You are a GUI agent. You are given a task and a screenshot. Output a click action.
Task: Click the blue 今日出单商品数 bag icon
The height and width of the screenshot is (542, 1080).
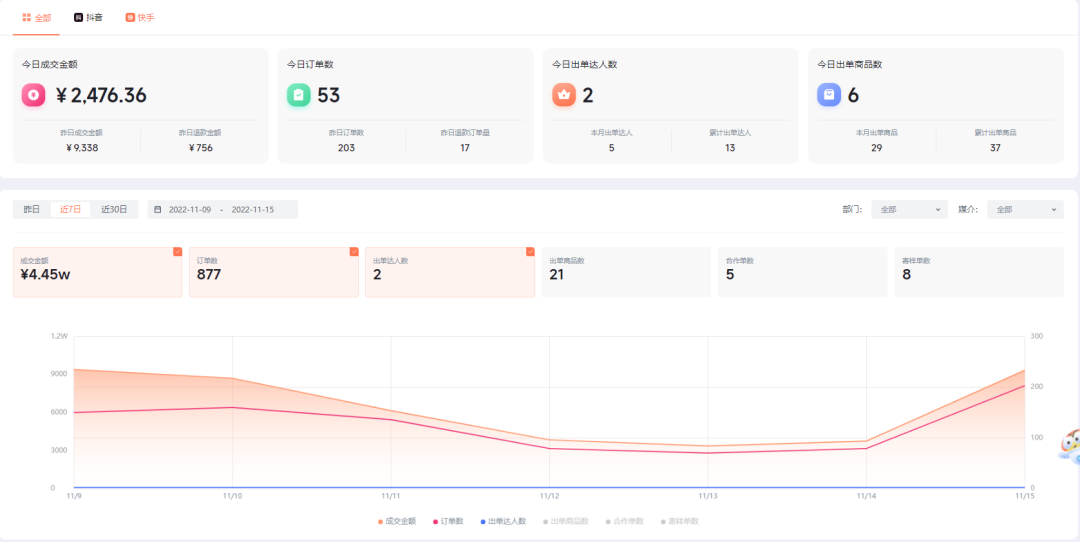click(829, 95)
